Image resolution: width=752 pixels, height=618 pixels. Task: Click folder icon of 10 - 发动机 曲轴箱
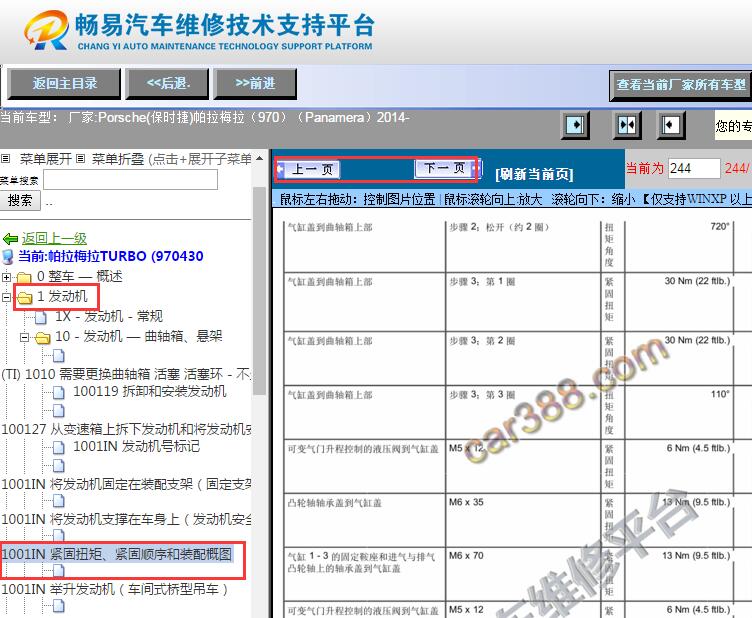(43, 338)
